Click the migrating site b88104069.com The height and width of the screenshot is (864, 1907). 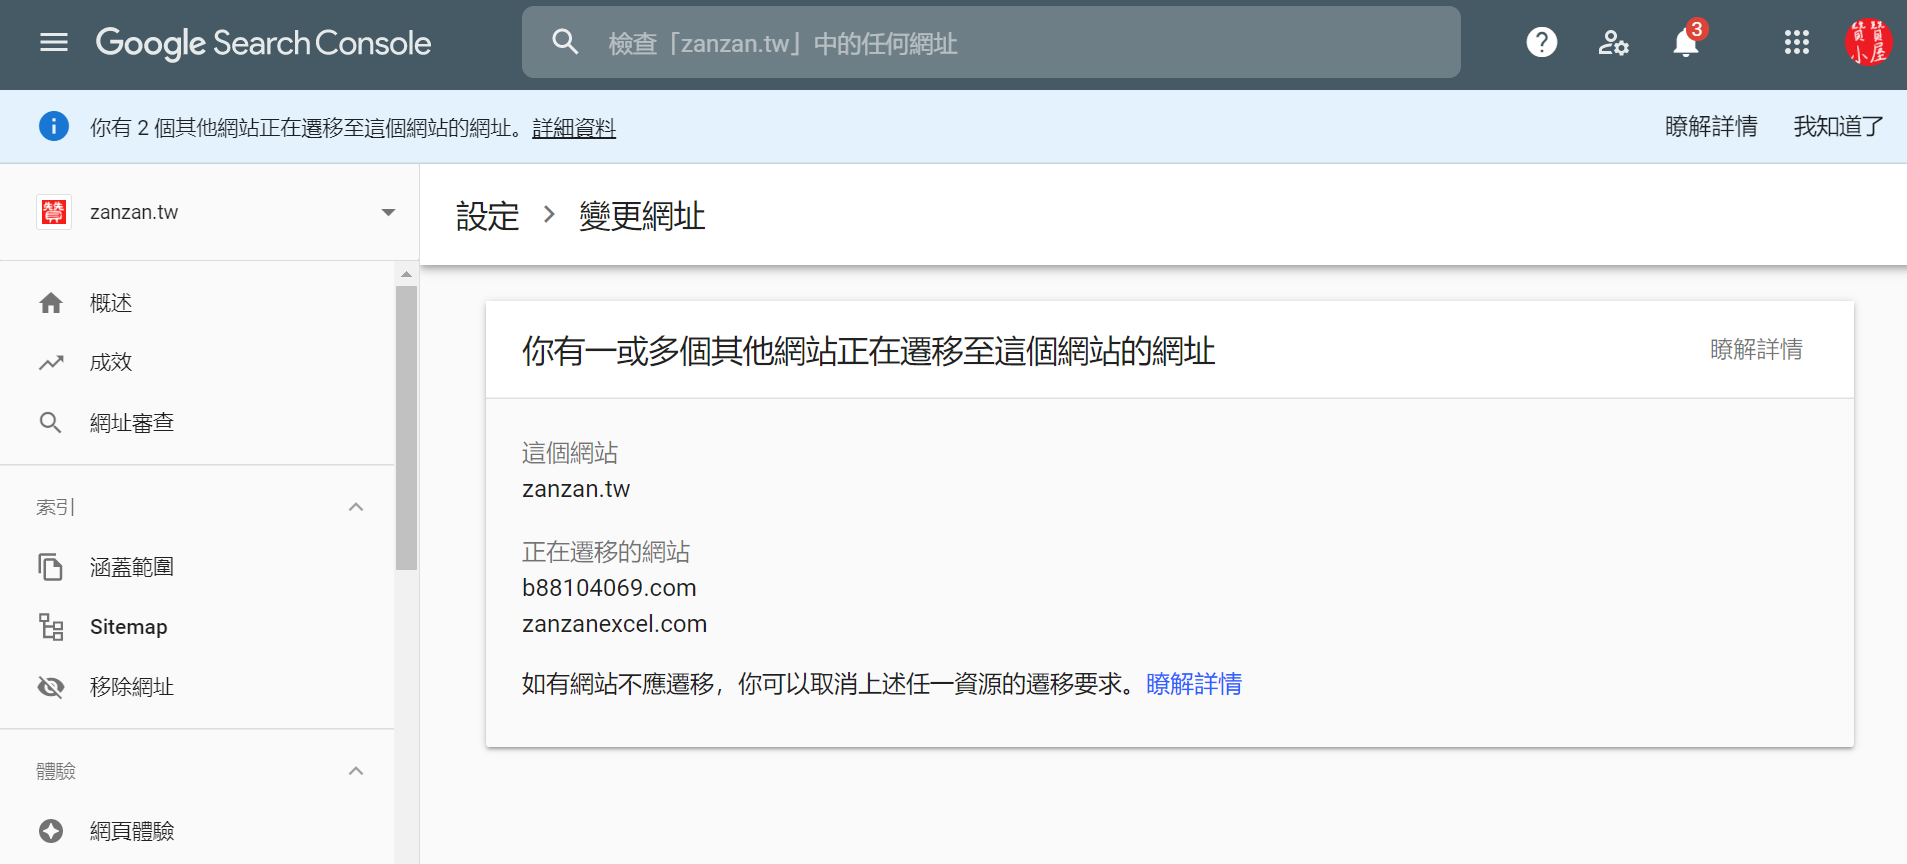point(609,588)
